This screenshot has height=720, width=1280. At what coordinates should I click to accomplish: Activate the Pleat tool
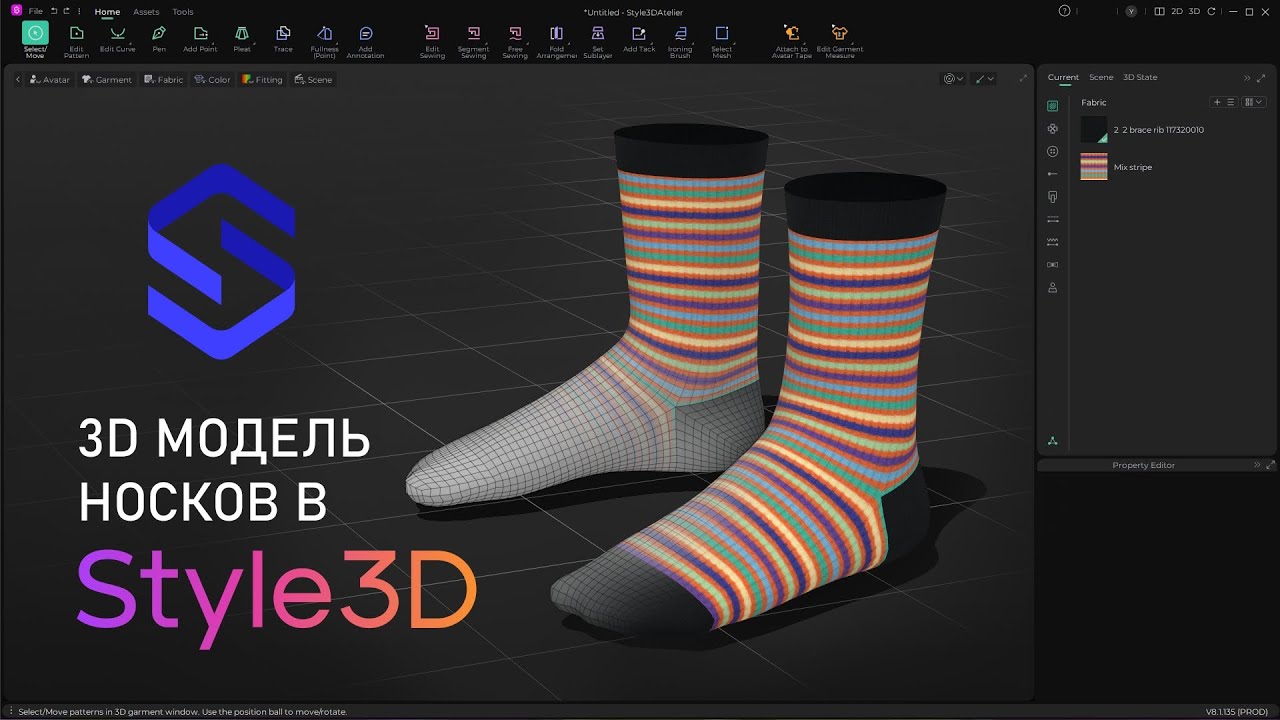[x=242, y=39]
